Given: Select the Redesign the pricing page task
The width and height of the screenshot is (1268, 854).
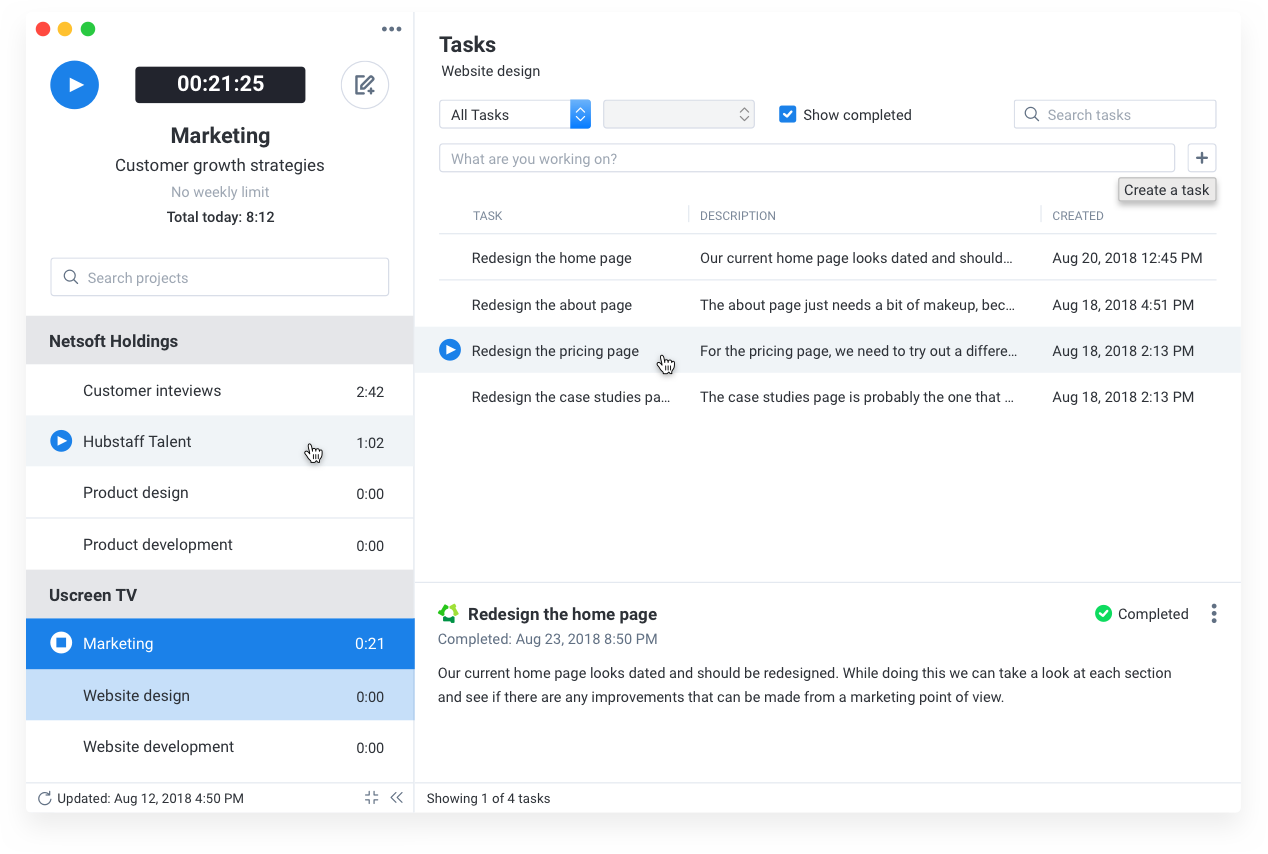Looking at the screenshot, I should pos(827,350).
